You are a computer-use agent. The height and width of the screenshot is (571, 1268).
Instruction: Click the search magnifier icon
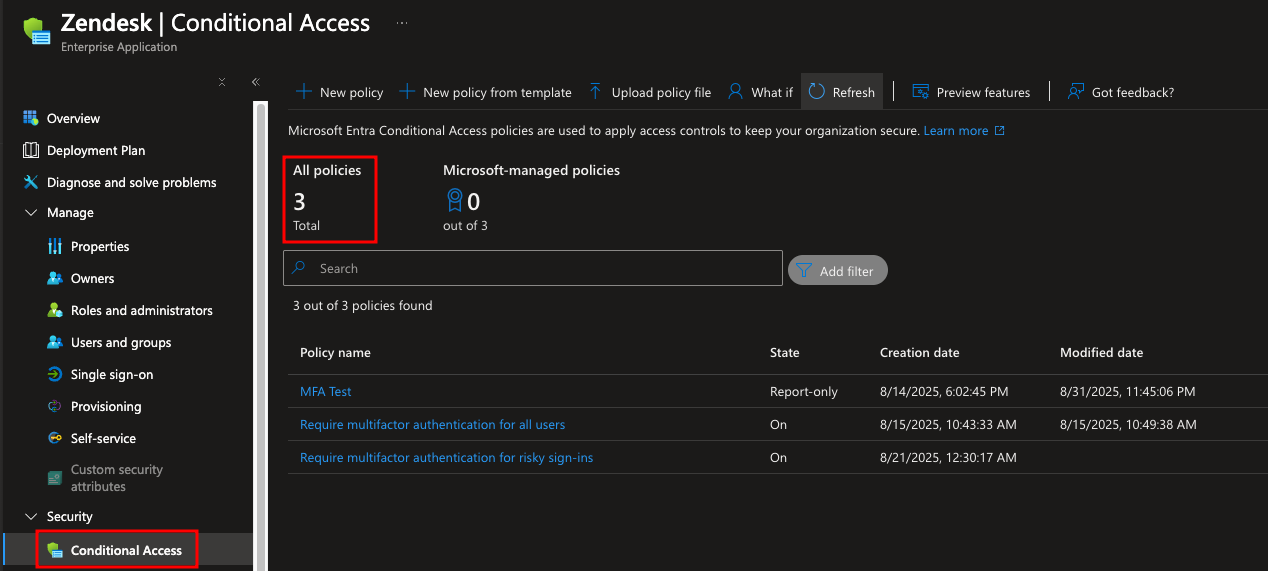pos(299,268)
